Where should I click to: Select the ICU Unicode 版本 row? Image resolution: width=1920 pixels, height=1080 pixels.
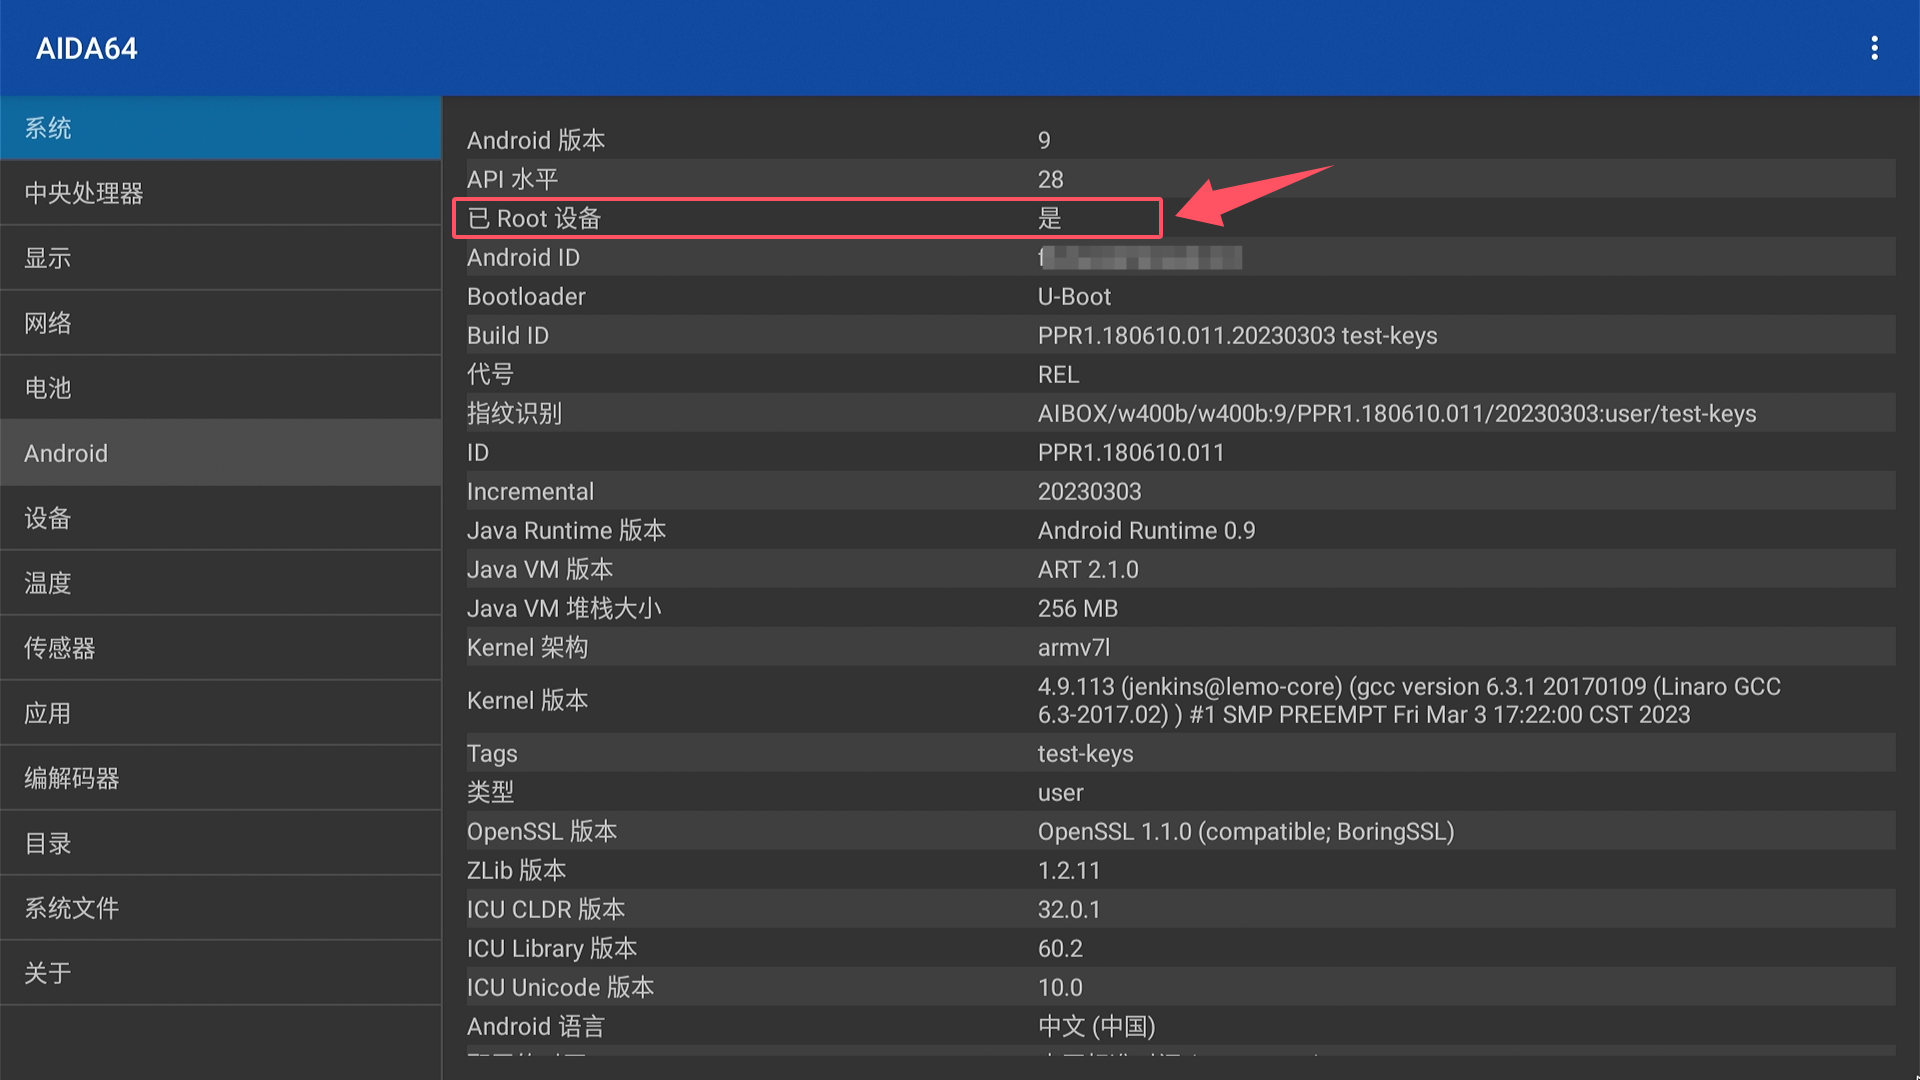1180,987
